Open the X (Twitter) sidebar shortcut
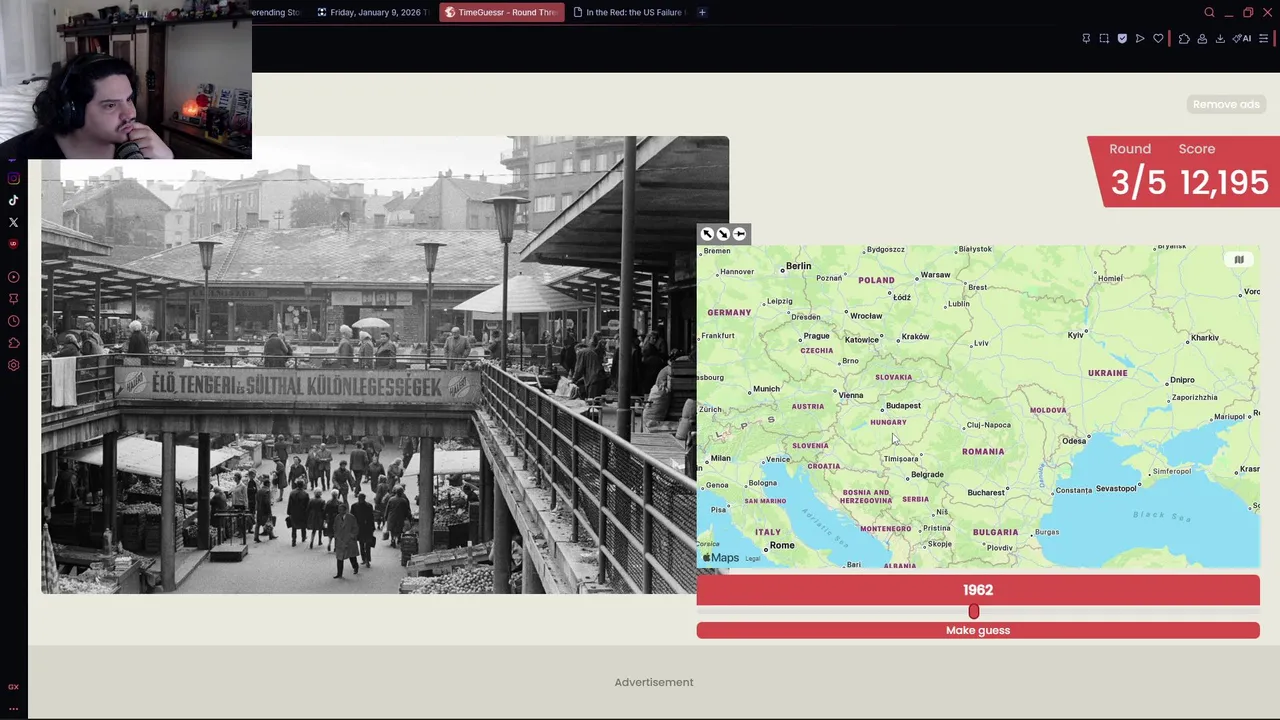This screenshot has height=720, width=1280. pos(13,222)
